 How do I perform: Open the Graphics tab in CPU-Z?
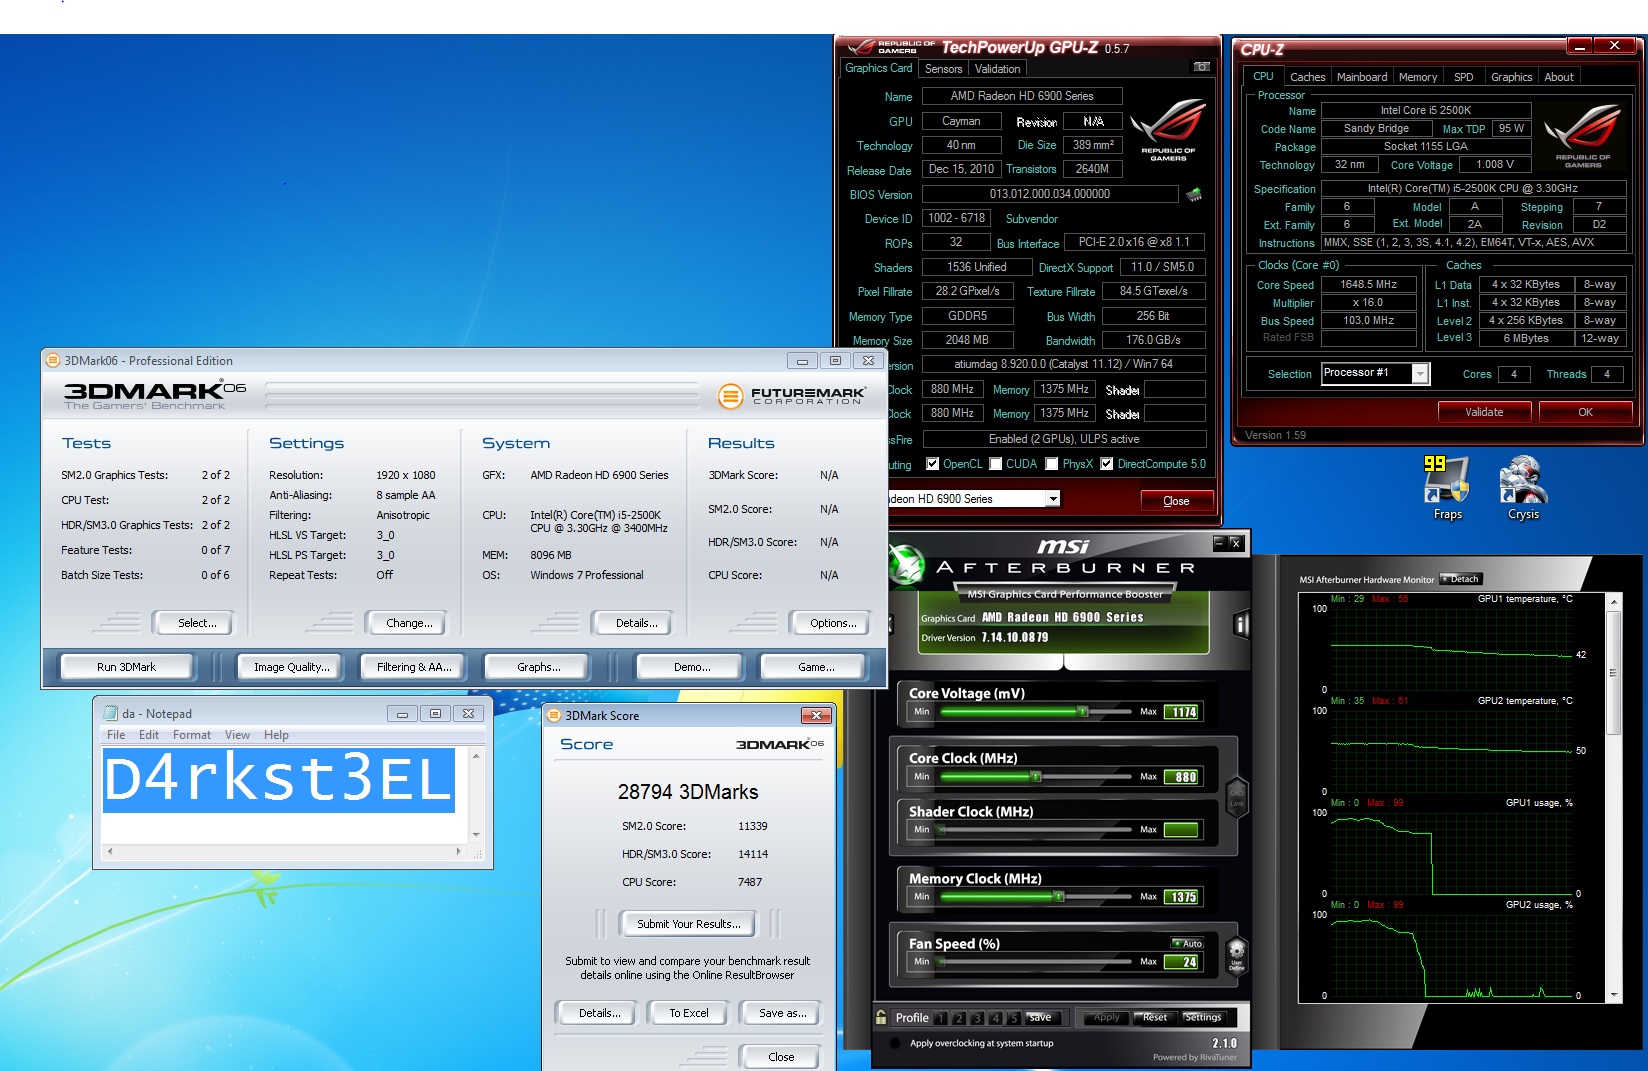(x=1511, y=77)
